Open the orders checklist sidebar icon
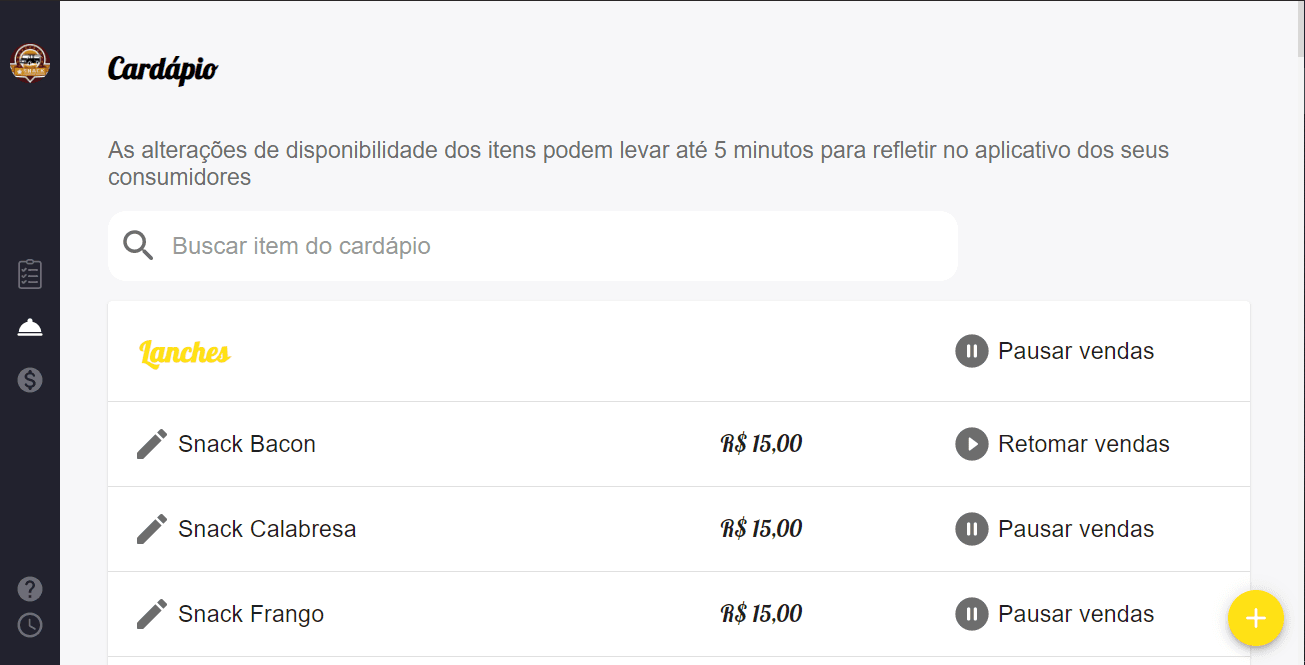This screenshot has height=665, width=1305. tap(30, 274)
